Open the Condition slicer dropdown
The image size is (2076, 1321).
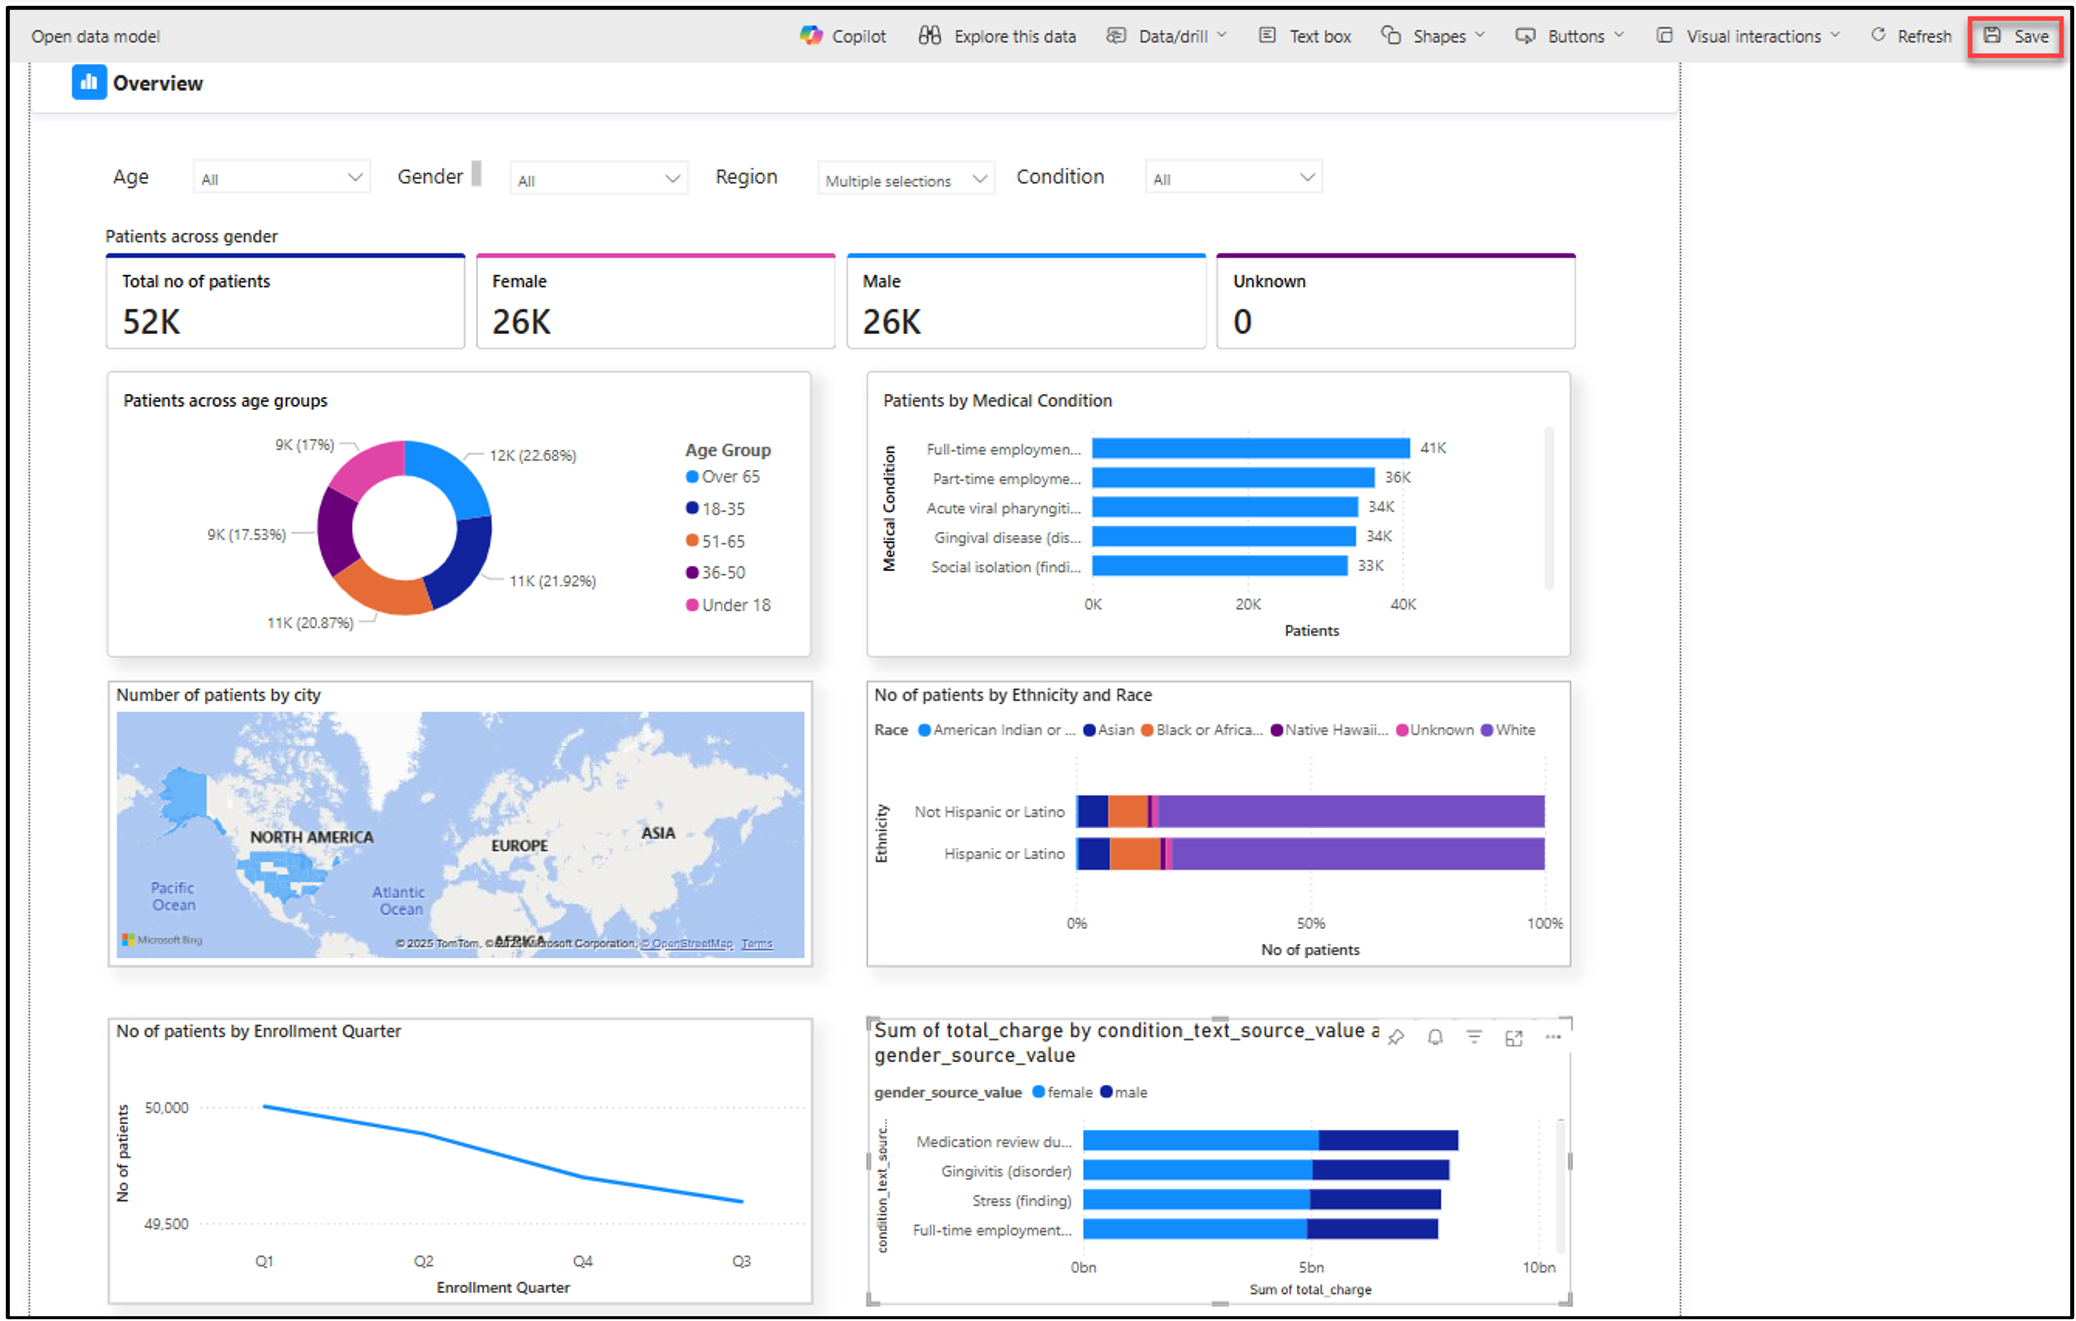(x=1233, y=177)
